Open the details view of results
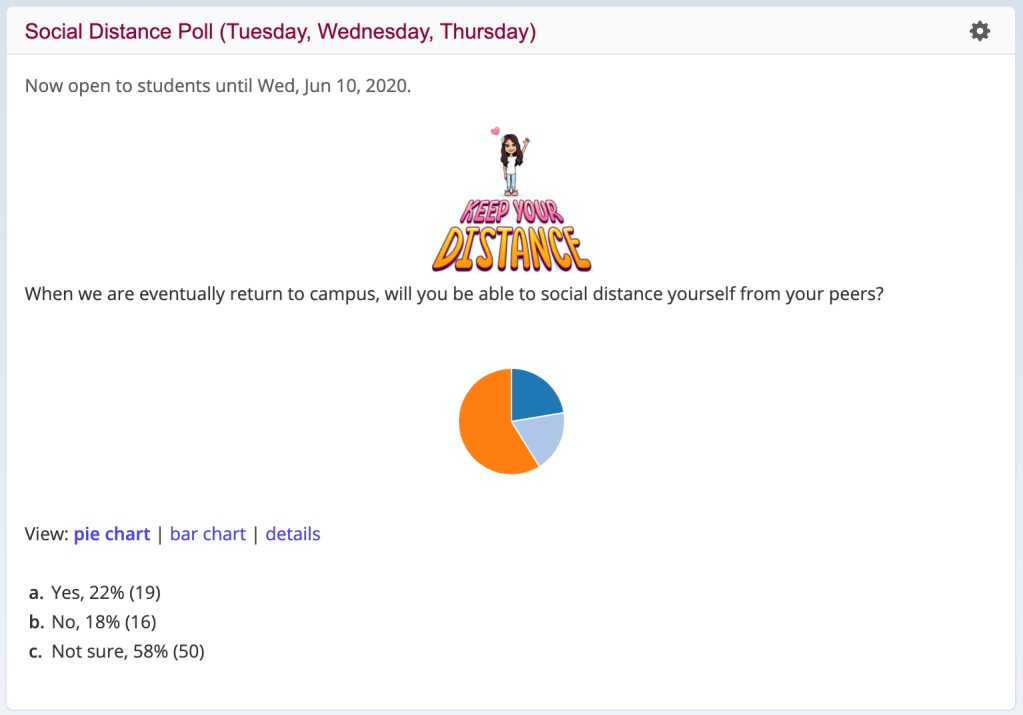This screenshot has width=1023, height=715. [x=293, y=534]
